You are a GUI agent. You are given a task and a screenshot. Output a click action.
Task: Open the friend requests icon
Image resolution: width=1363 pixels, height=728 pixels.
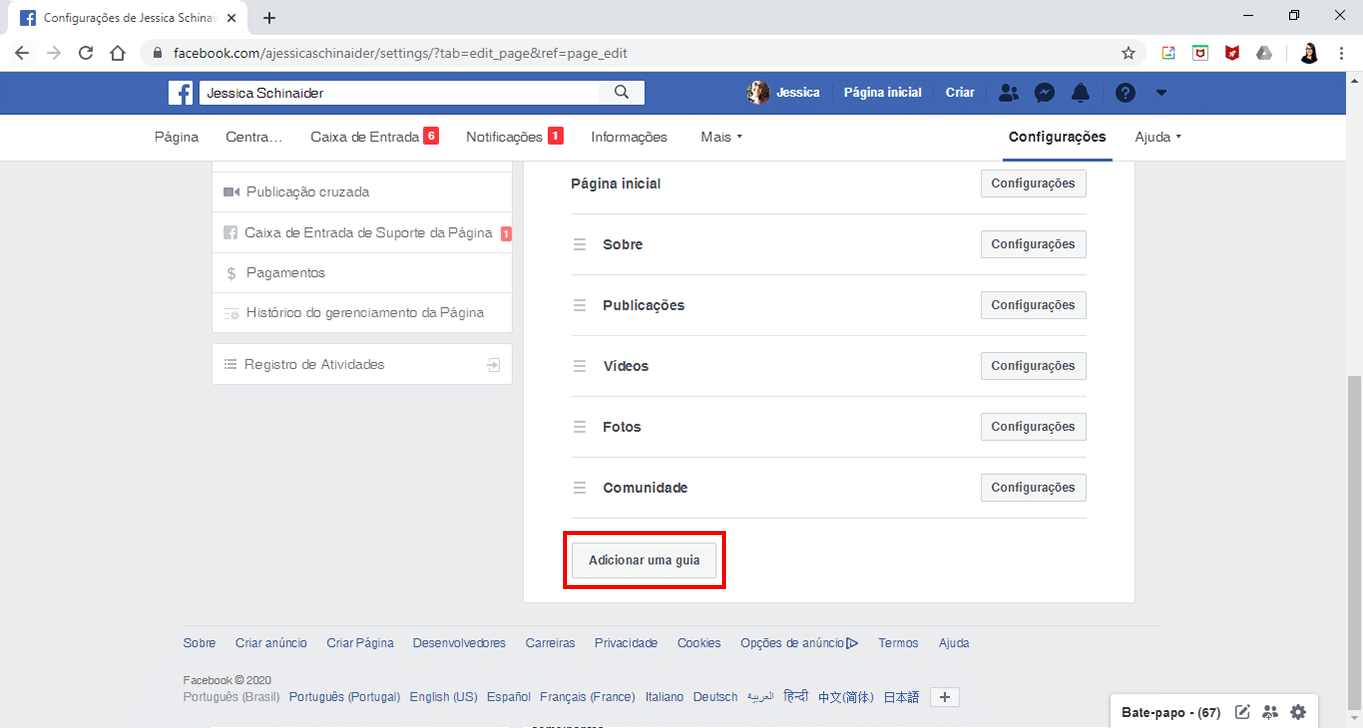pos(1008,93)
